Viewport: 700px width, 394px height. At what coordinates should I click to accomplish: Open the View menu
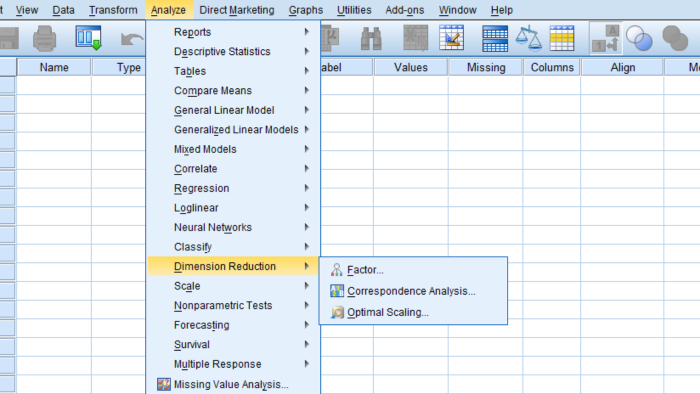click(x=27, y=10)
